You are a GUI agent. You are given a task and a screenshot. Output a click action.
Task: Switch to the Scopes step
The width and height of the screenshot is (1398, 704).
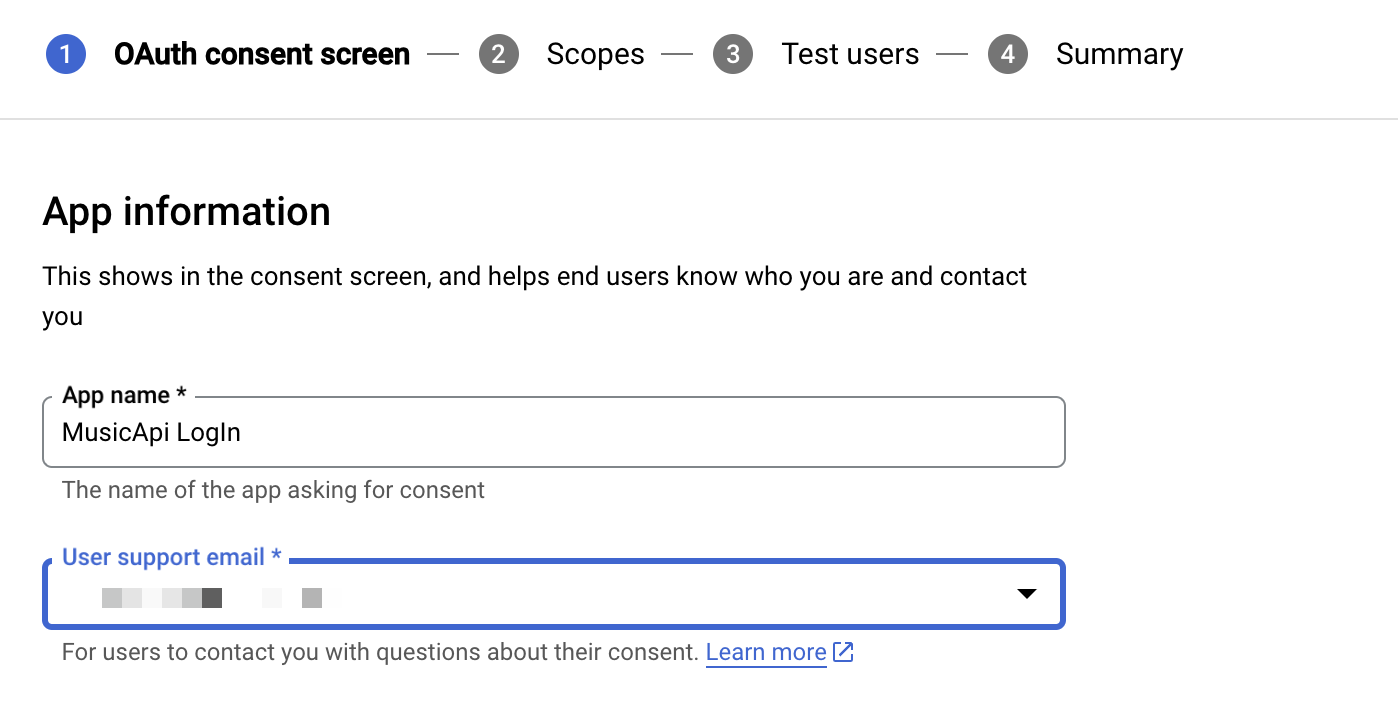click(x=595, y=54)
